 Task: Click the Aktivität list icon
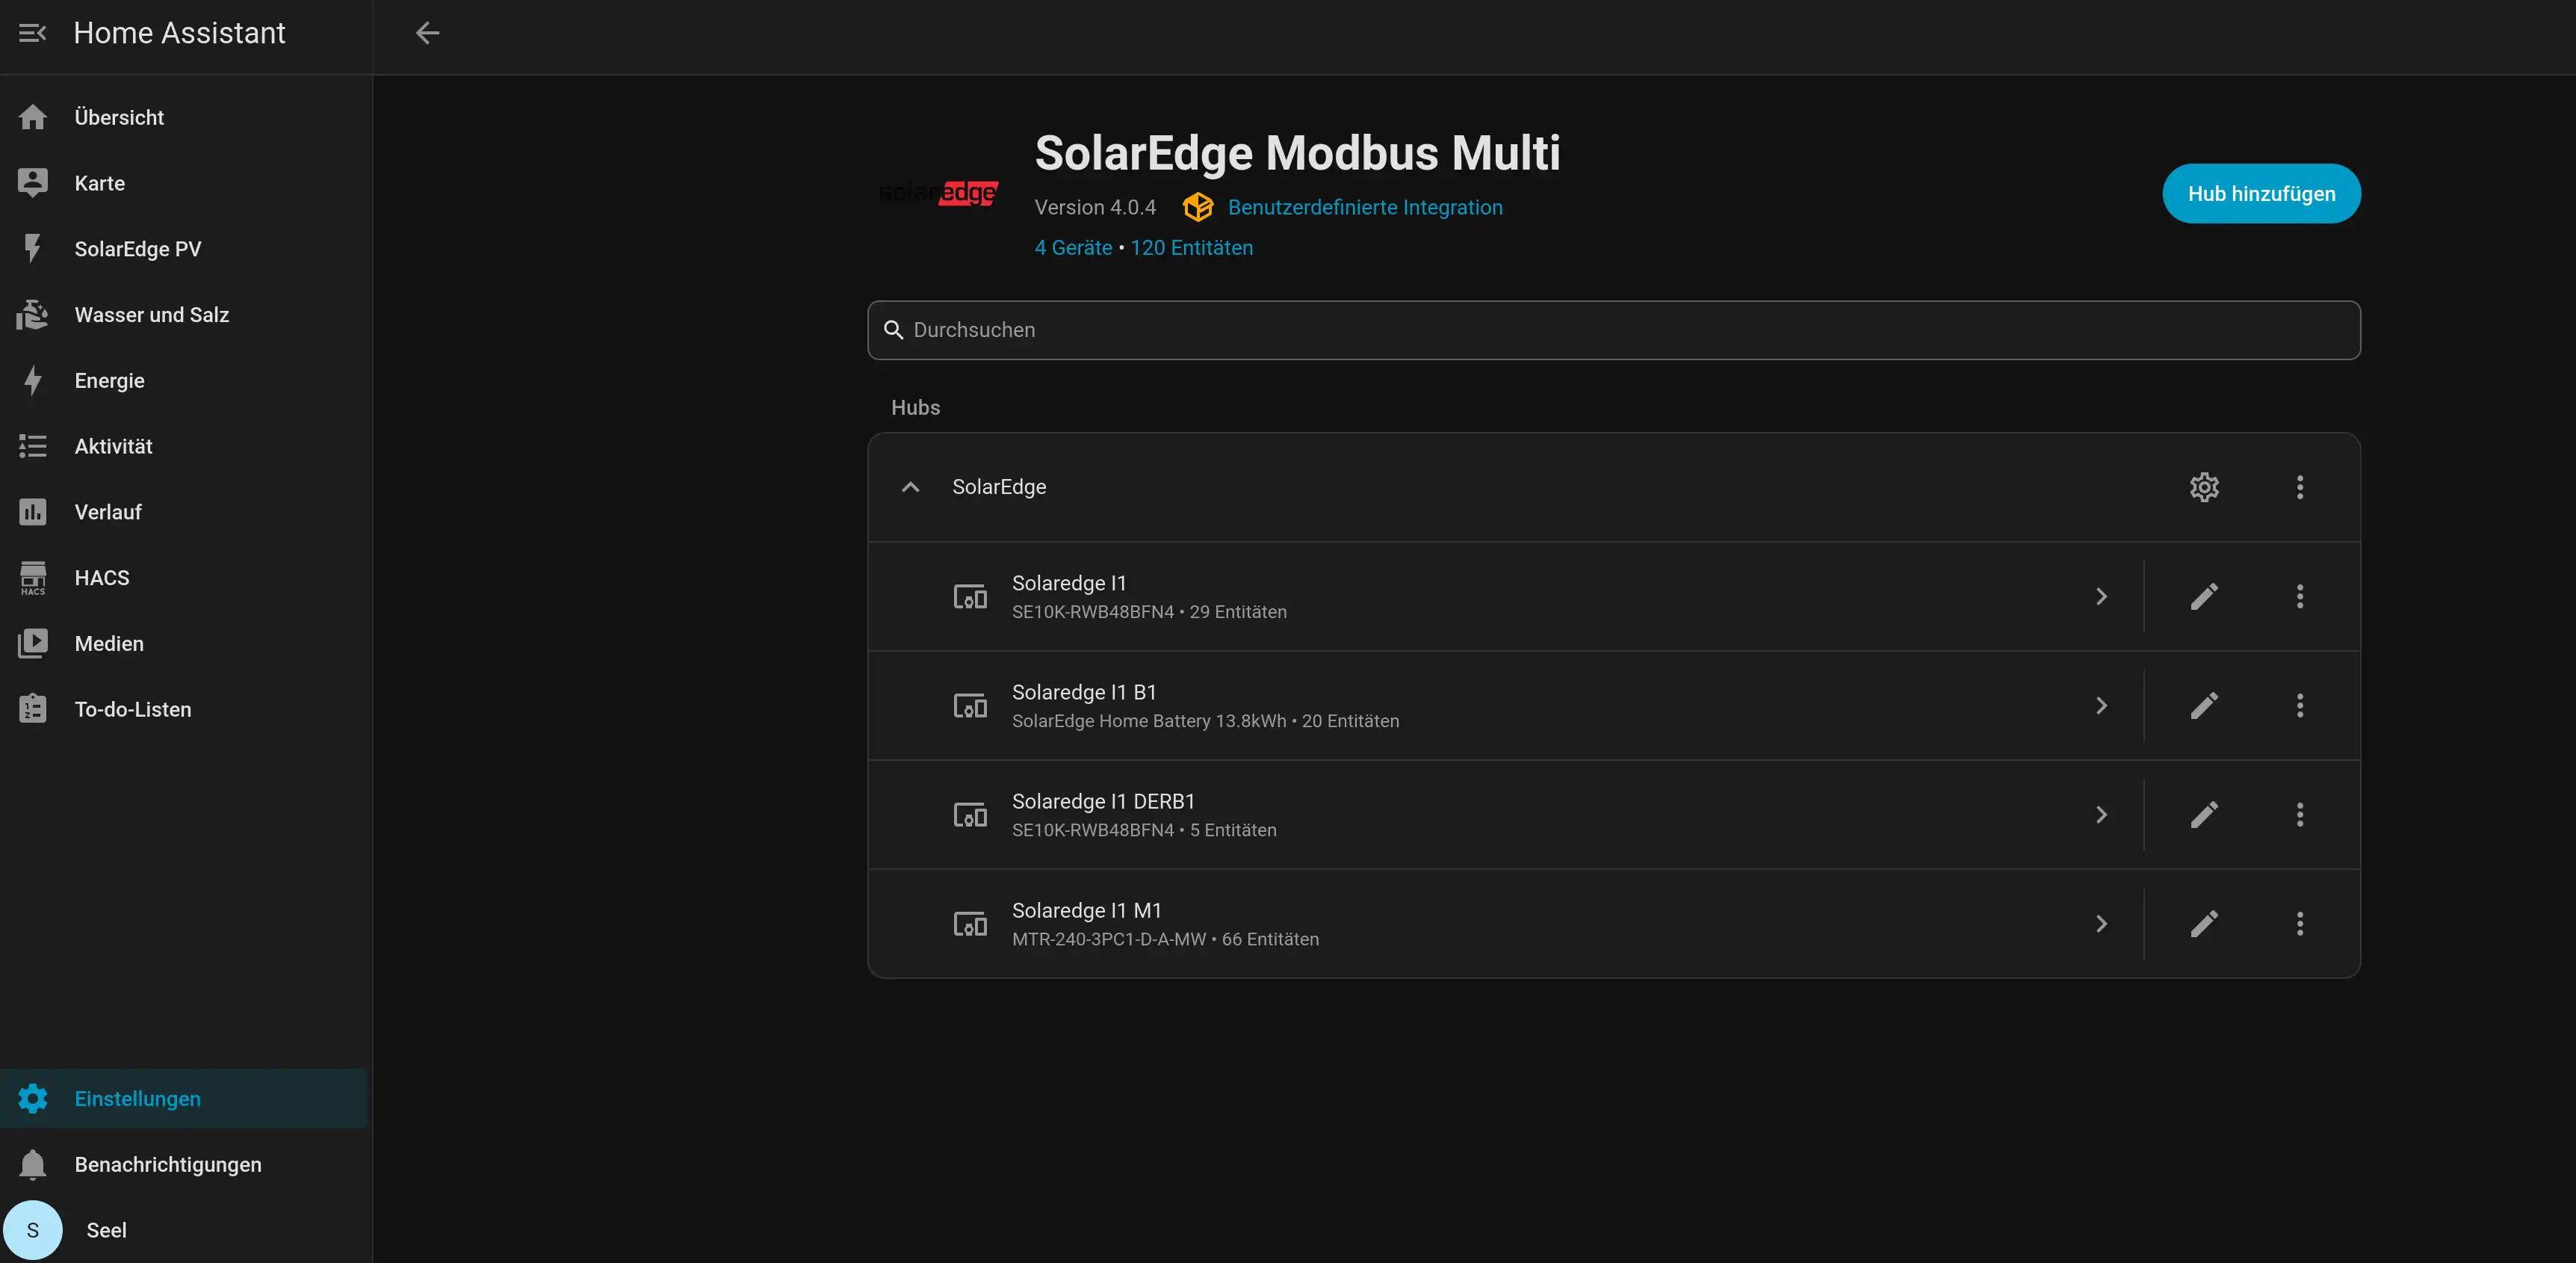pos(33,447)
